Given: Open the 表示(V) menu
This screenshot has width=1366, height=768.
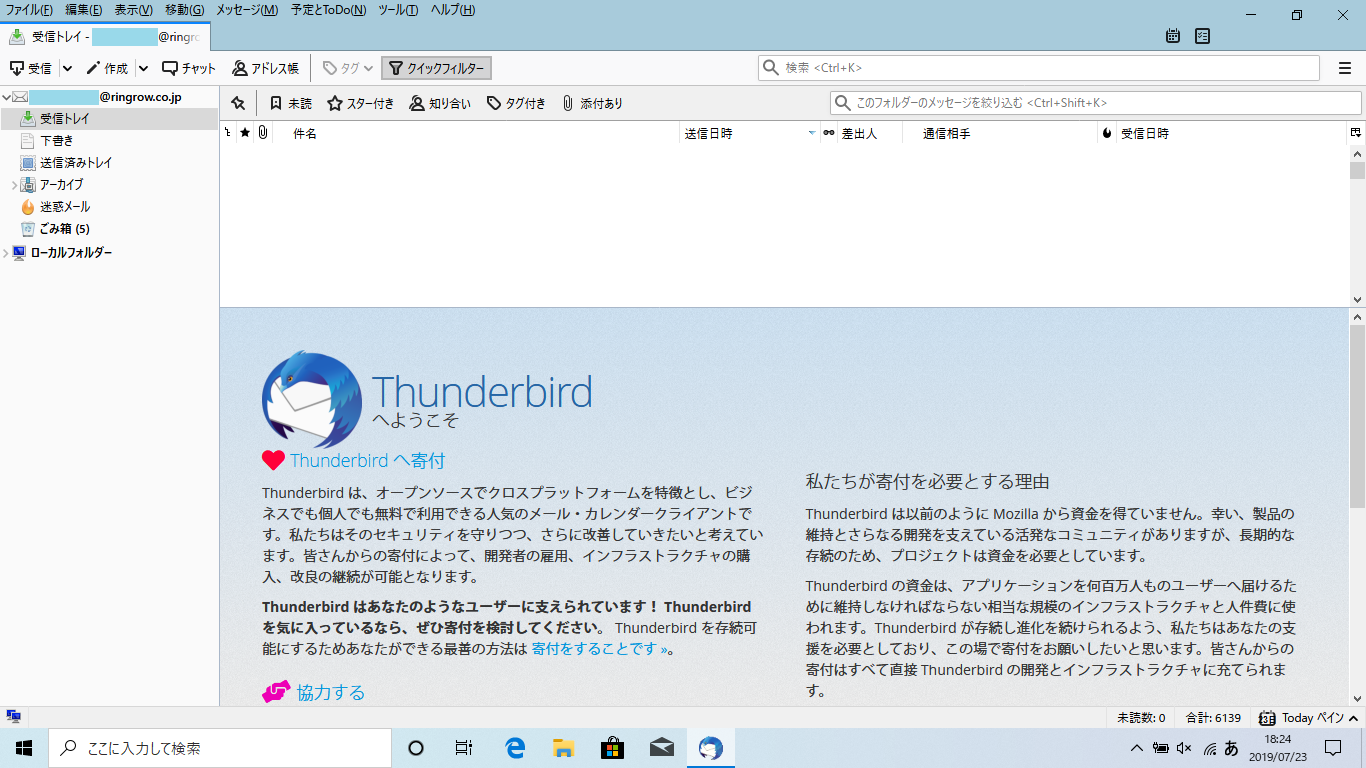Looking at the screenshot, I should [133, 10].
